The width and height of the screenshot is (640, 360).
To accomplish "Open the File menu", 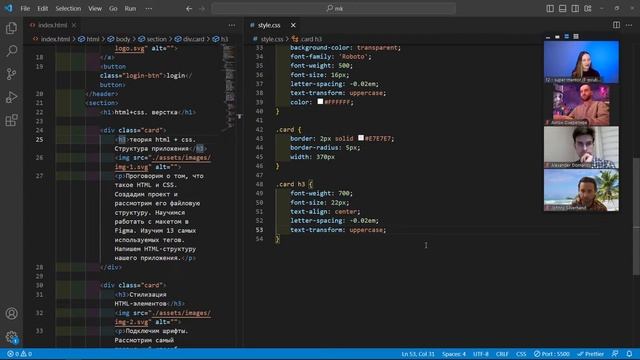I will coord(25,9).
